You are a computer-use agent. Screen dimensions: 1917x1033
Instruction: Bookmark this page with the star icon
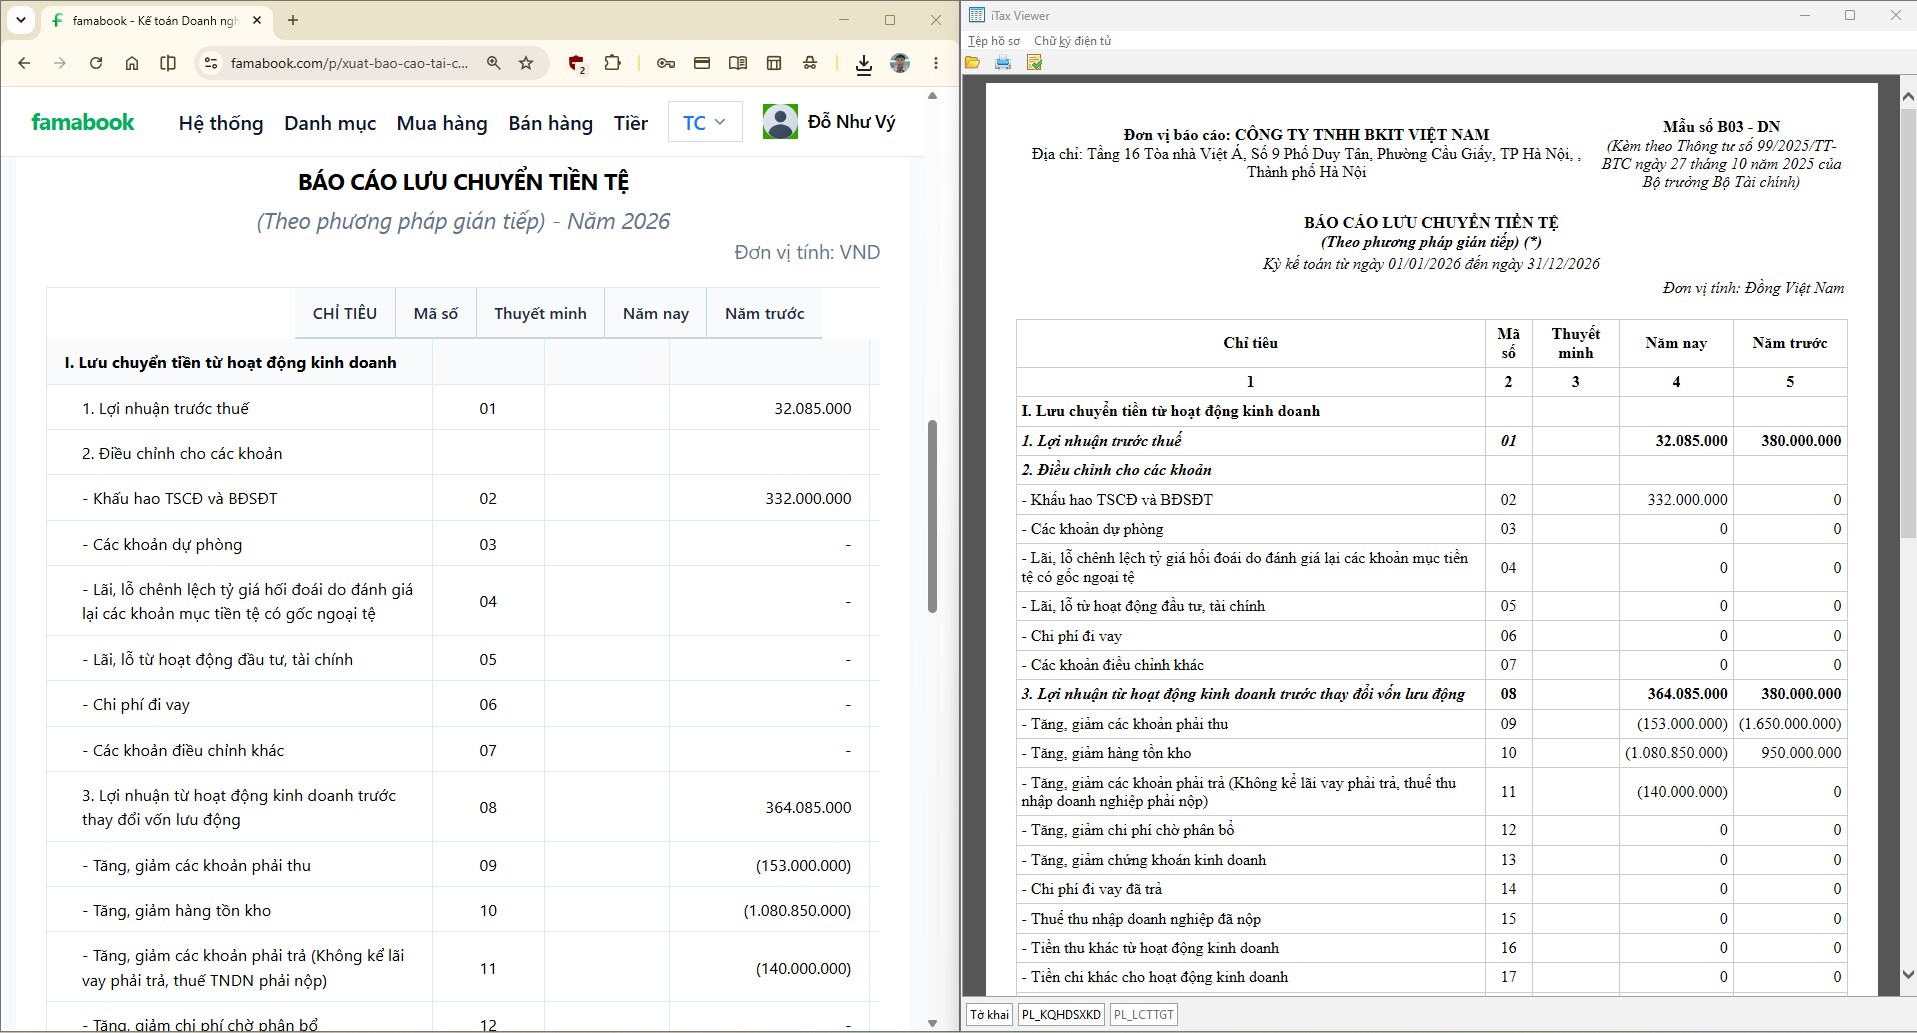526,63
